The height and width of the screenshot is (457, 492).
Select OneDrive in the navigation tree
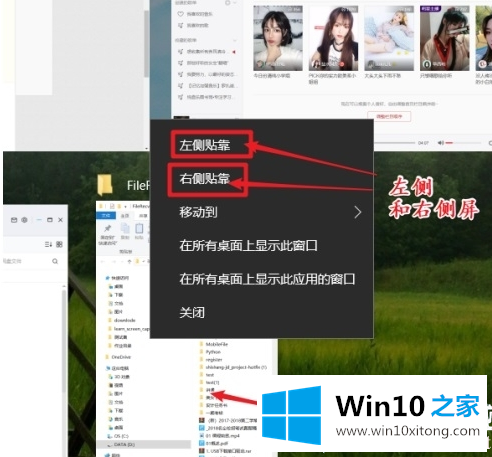pyautogui.click(x=118, y=357)
